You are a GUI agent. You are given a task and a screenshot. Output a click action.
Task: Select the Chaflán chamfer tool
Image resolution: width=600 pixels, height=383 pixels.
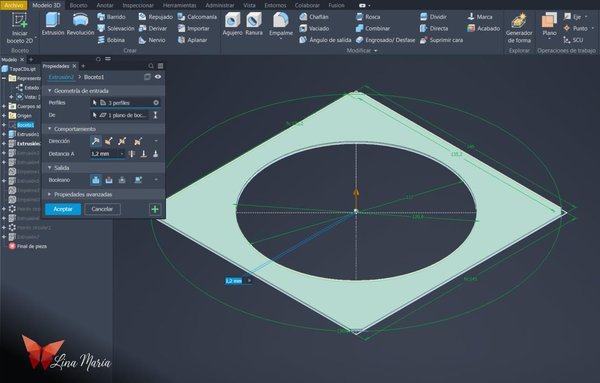(x=314, y=17)
